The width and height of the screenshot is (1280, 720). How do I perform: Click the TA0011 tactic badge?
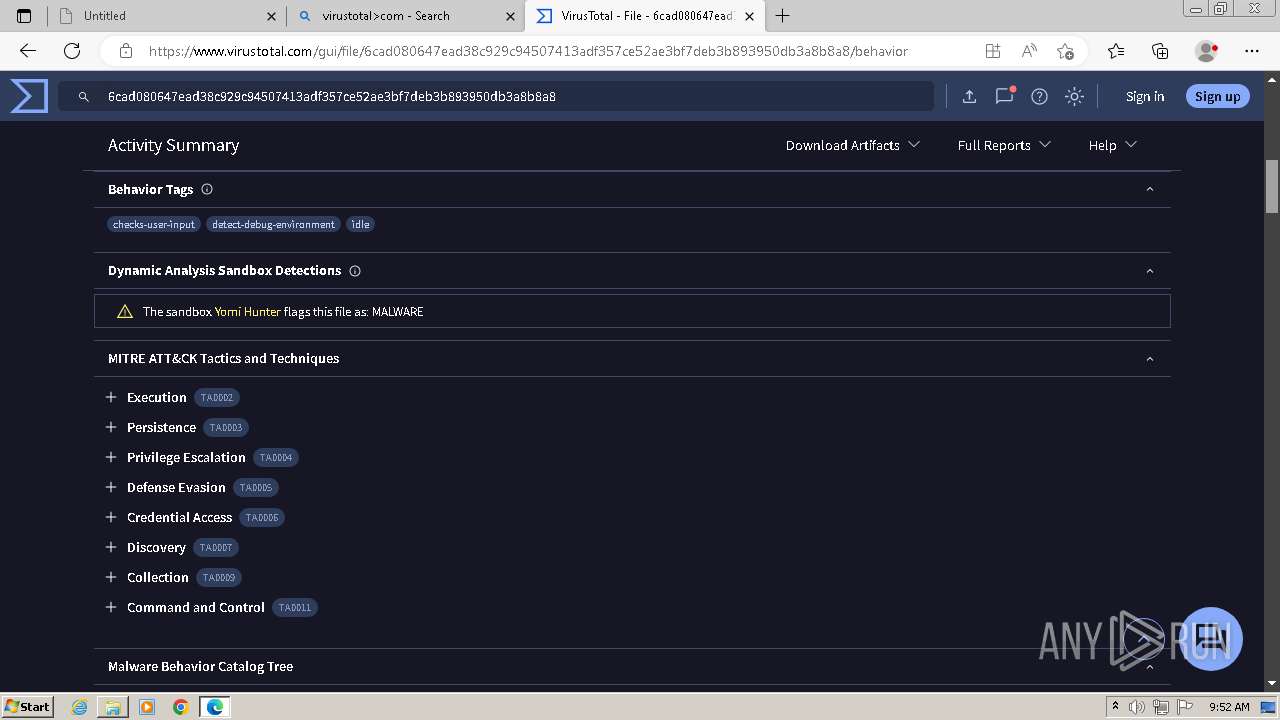[x=295, y=607]
